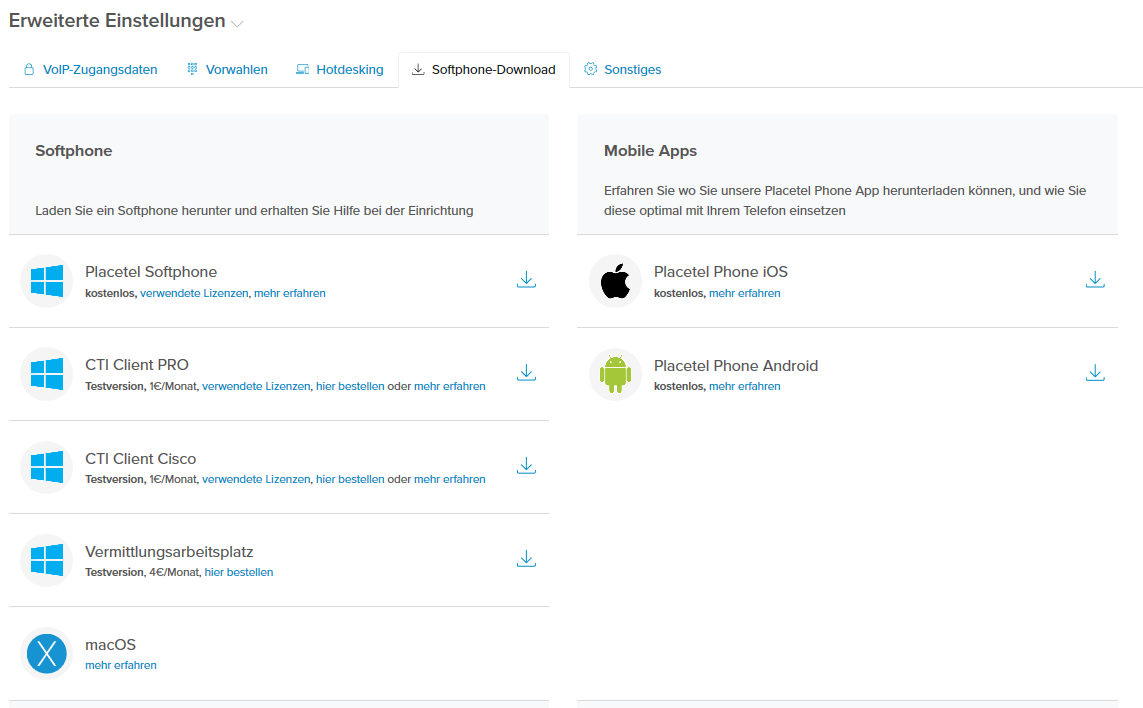The width and height of the screenshot is (1143, 708).
Task: Click the Android robot logo
Action: (615, 374)
